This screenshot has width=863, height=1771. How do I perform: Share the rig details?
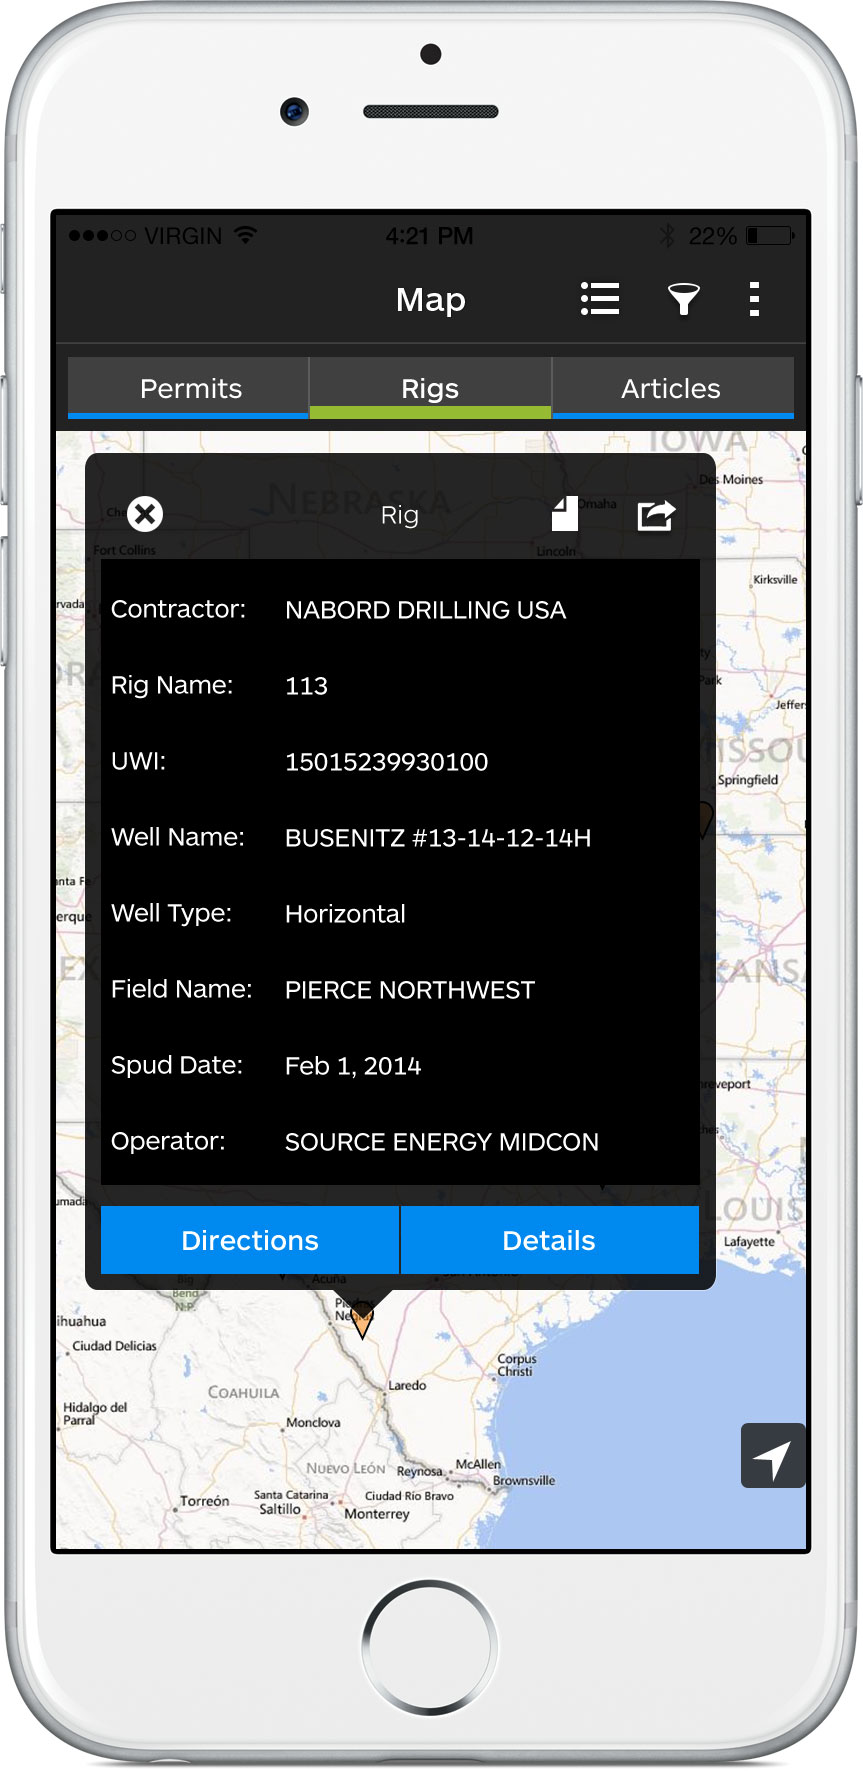pyautogui.click(x=656, y=514)
